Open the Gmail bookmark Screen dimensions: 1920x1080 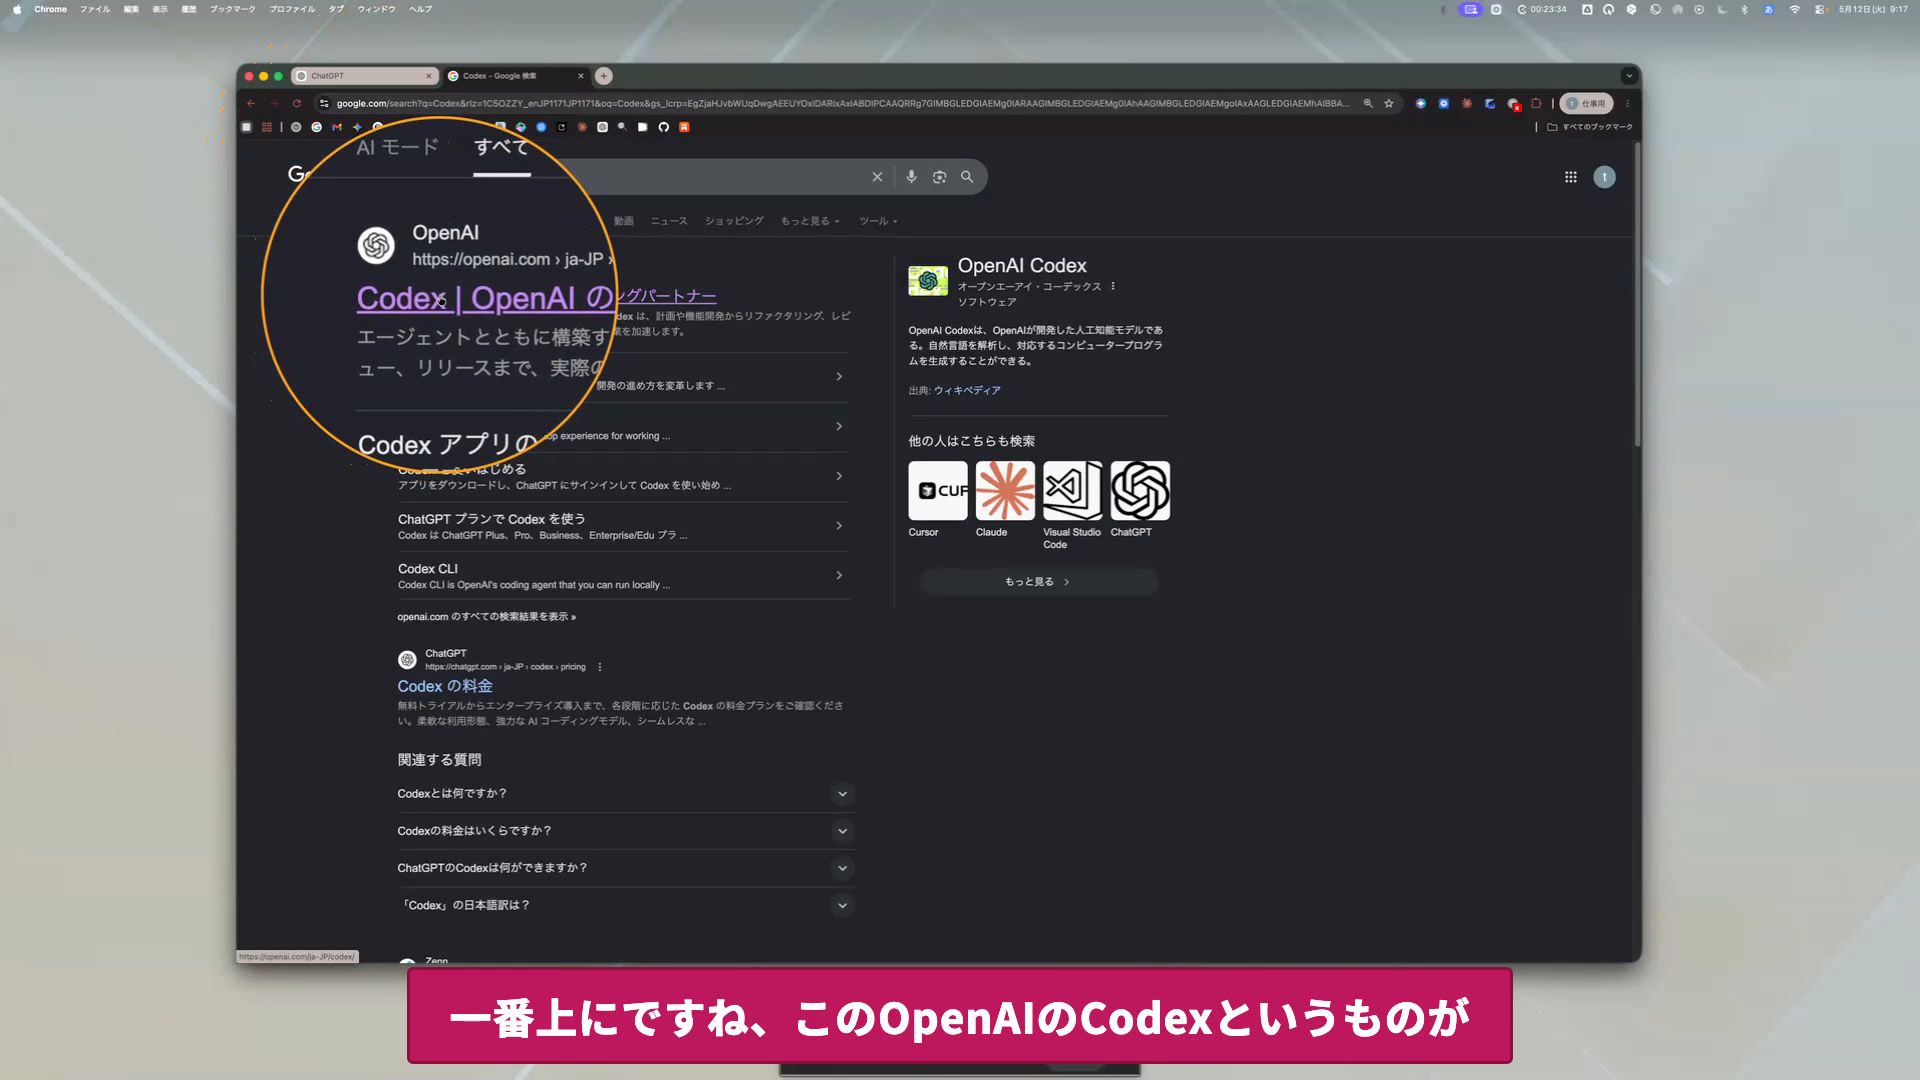[337, 127]
